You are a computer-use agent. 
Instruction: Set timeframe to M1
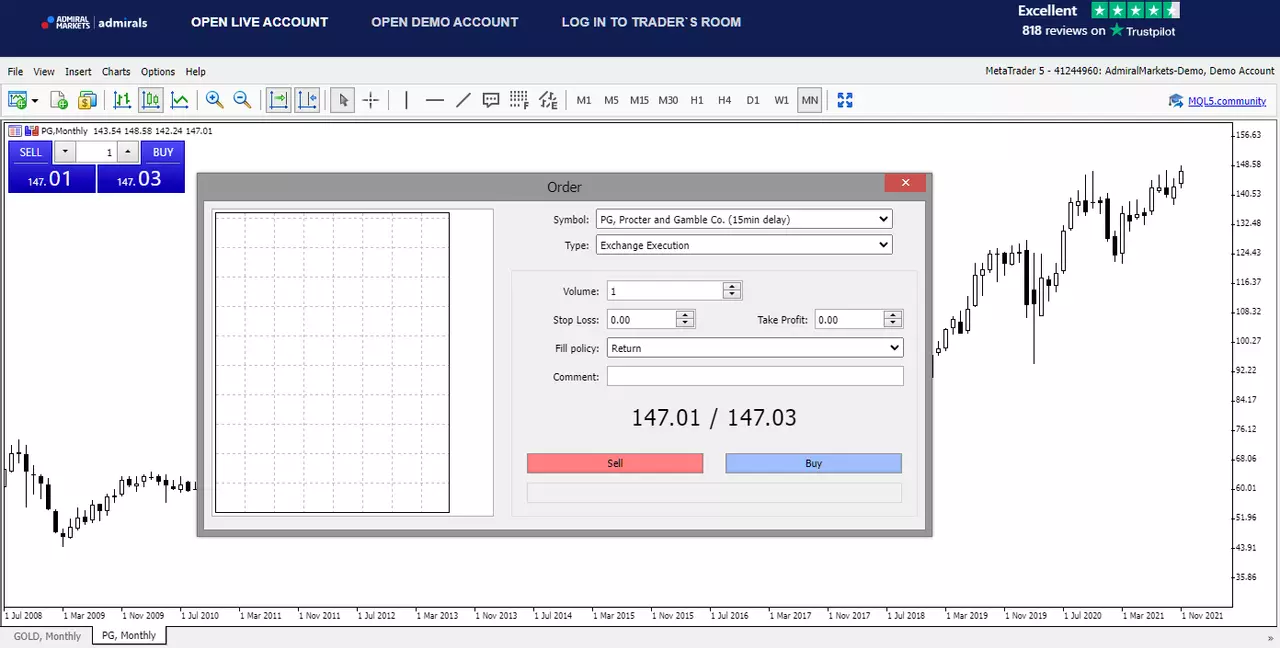click(x=584, y=100)
